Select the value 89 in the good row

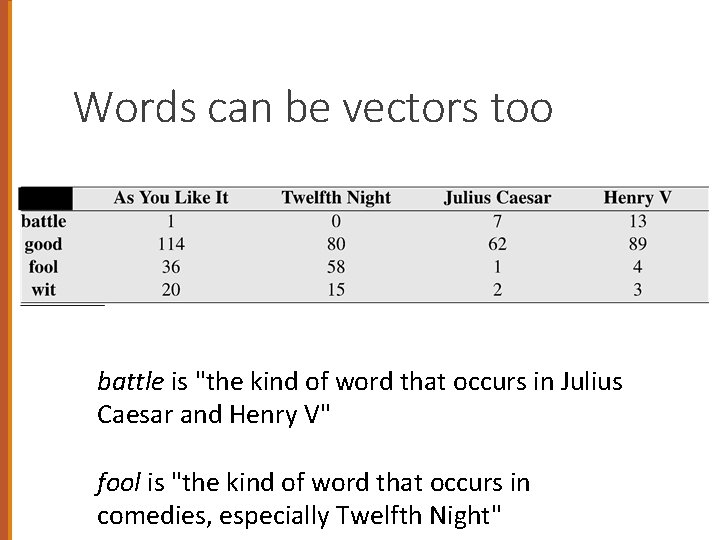pos(637,244)
